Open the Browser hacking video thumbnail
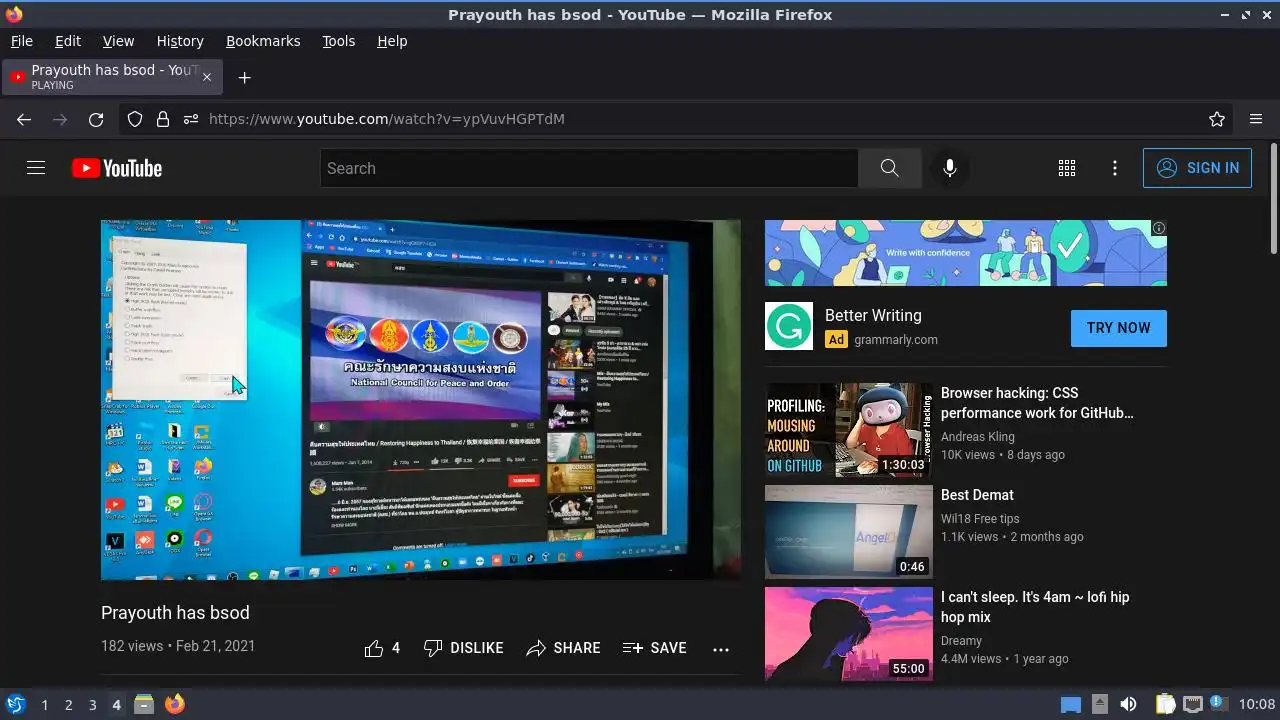The height and width of the screenshot is (720, 1280). coord(849,430)
